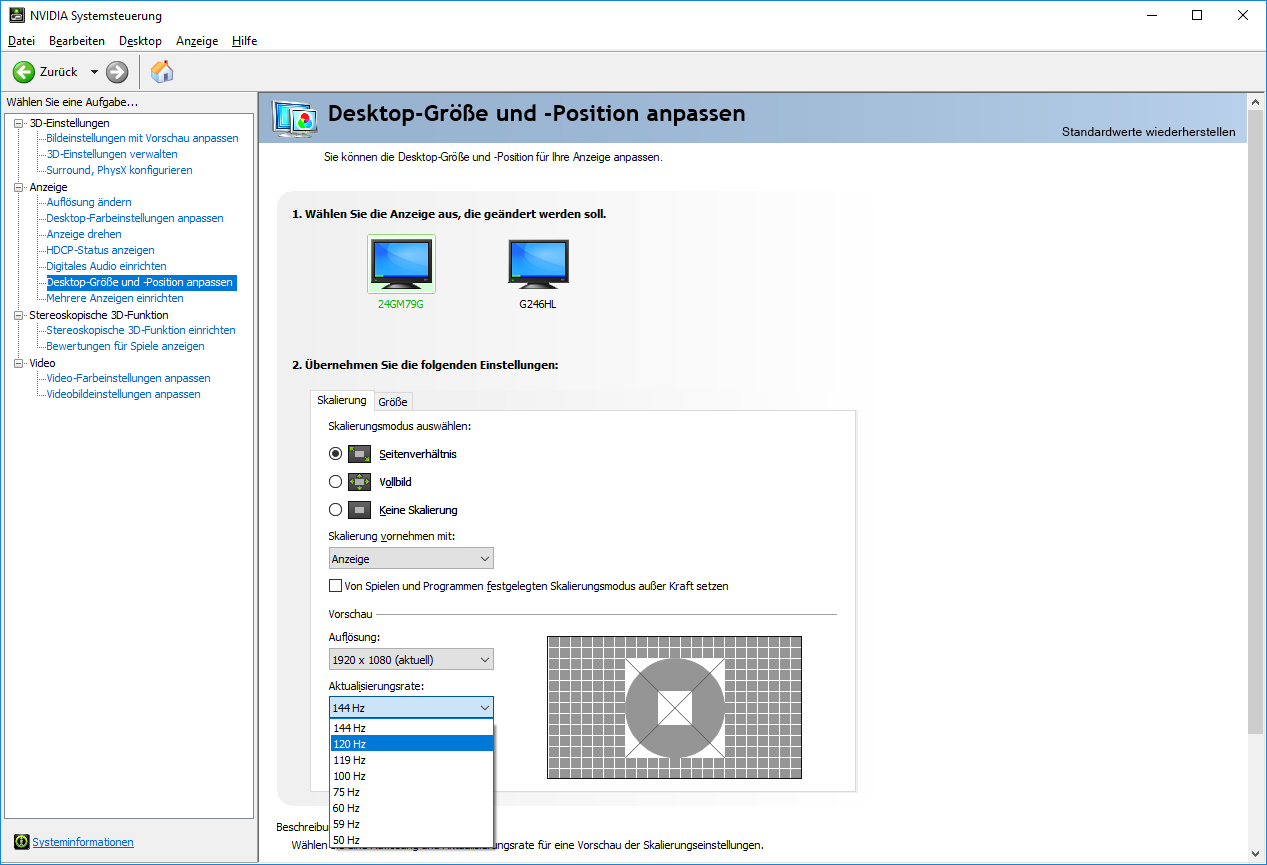Open Mehrere Anzeigen einrichten

tap(115, 298)
